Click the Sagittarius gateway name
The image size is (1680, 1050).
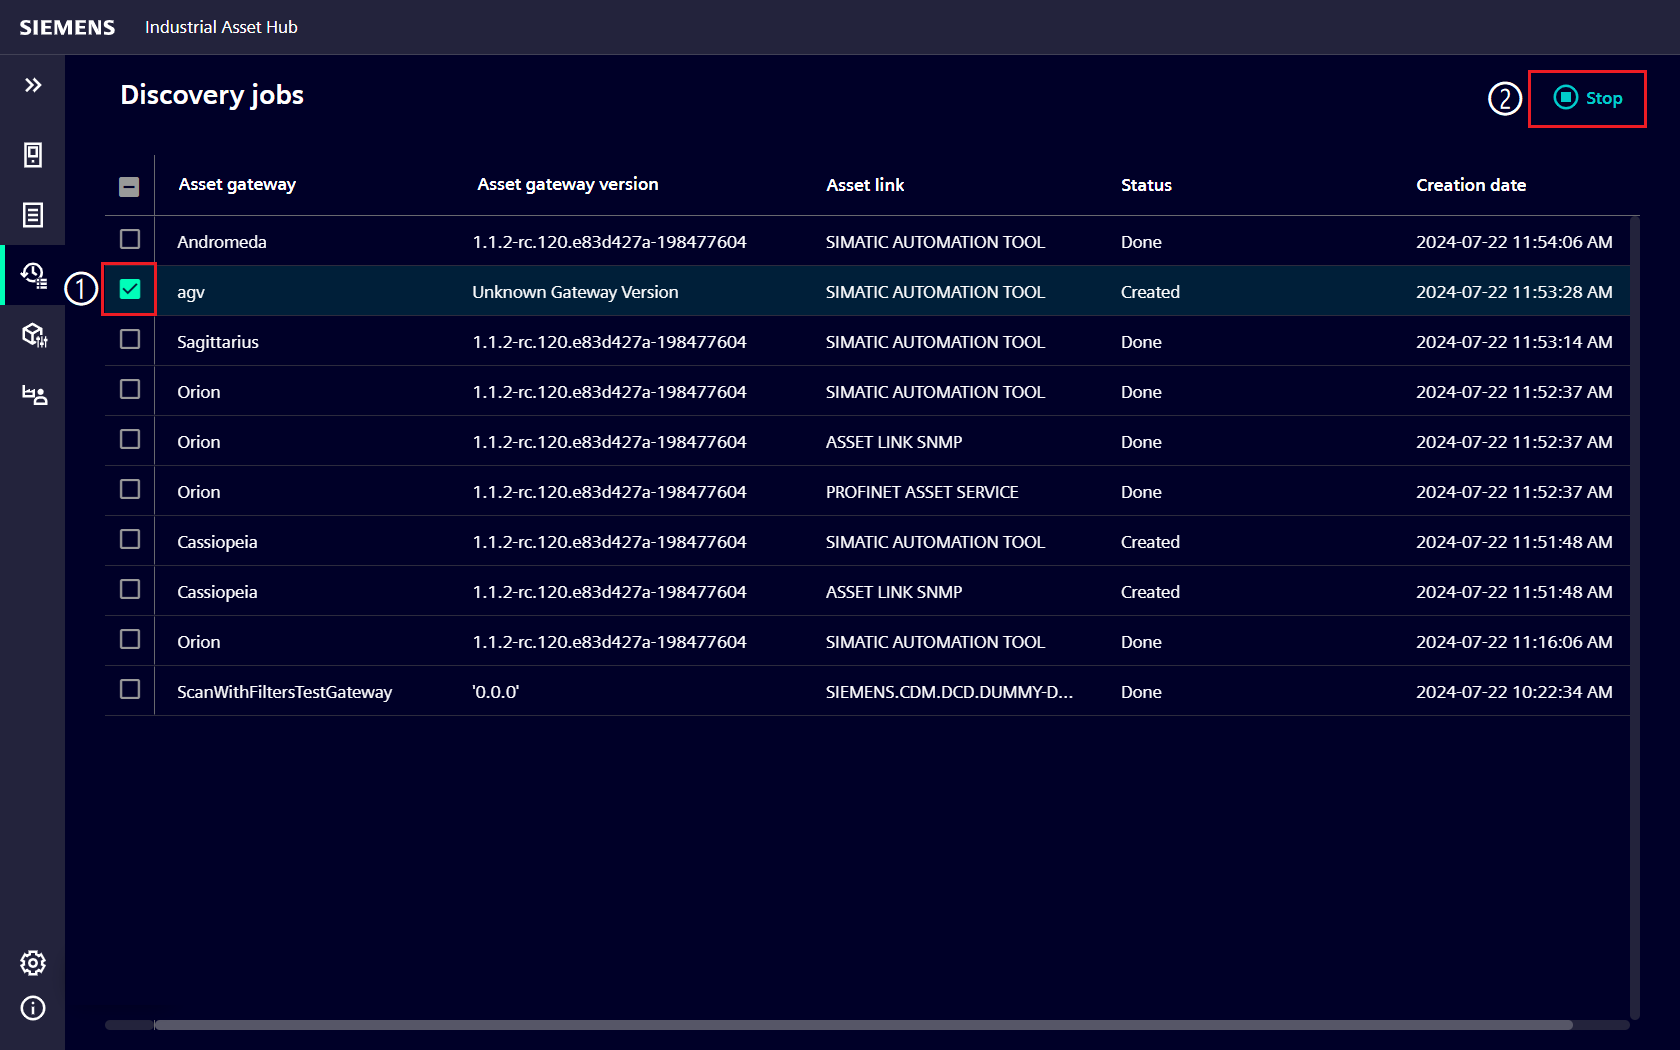click(x=218, y=342)
